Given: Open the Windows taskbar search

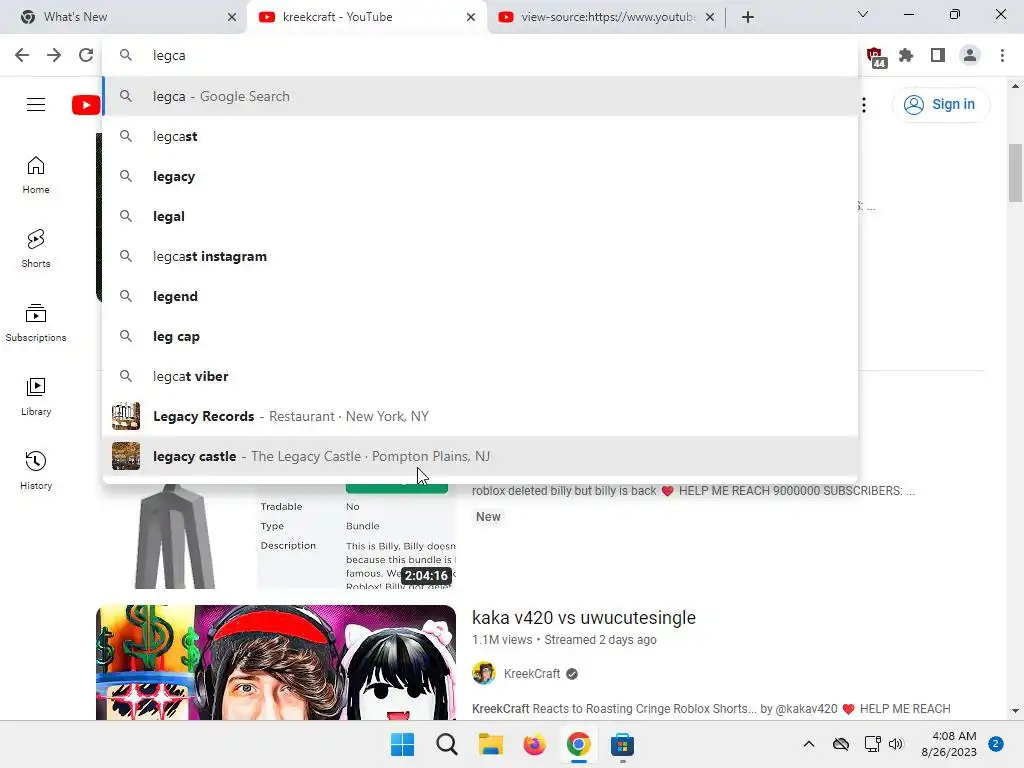Looking at the screenshot, I should (x=447, y=744).
